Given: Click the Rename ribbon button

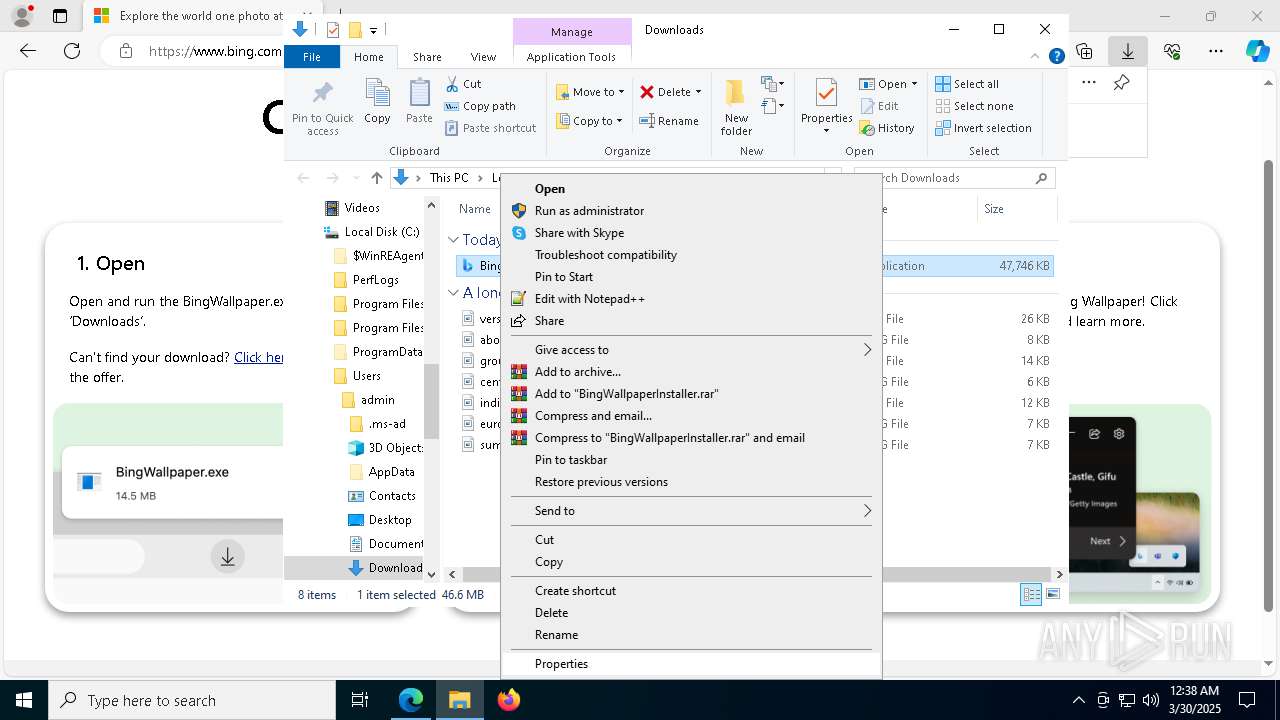Looking at the screenshot, I should (x=669, y=121).
